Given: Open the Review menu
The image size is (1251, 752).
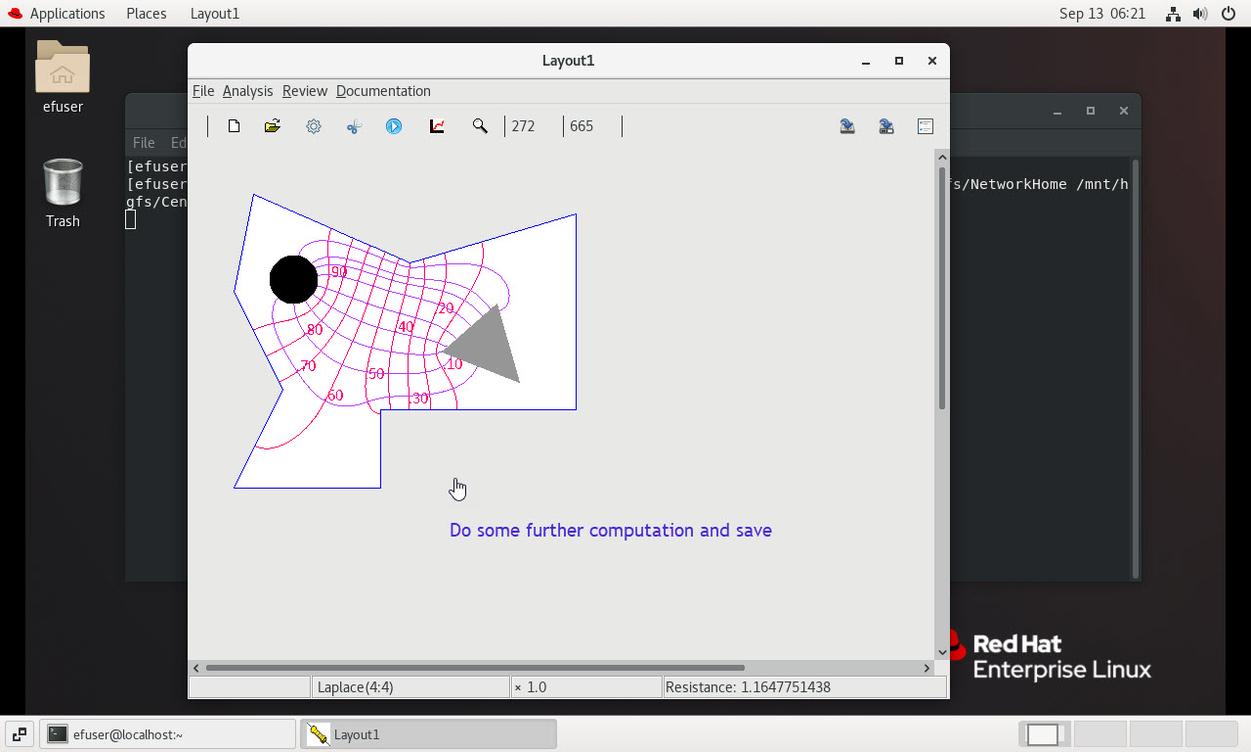Looking at the screenshot, I should (x=304, y=91).
